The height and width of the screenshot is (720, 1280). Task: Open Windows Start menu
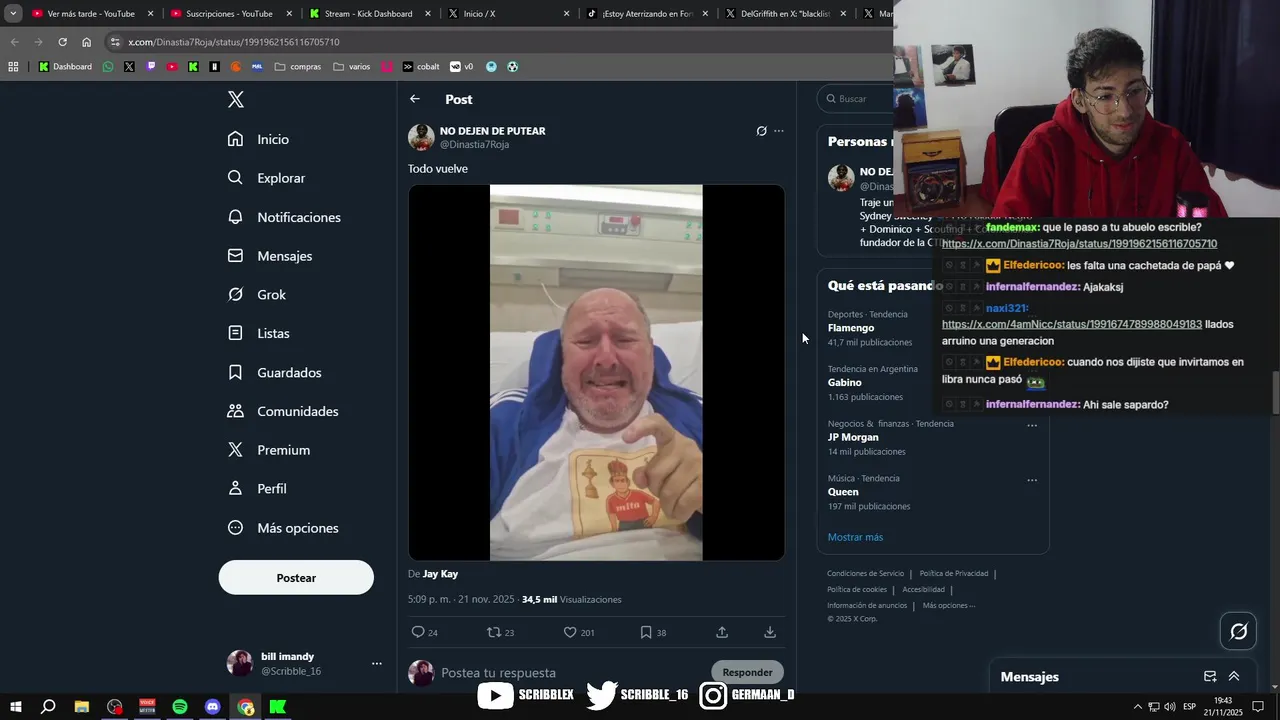(16, 707)
